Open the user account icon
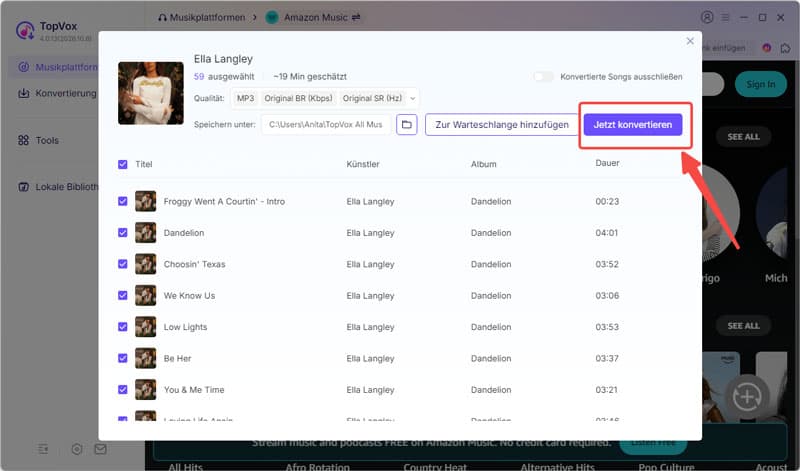800x471 pixels. (x=707, y=17)
